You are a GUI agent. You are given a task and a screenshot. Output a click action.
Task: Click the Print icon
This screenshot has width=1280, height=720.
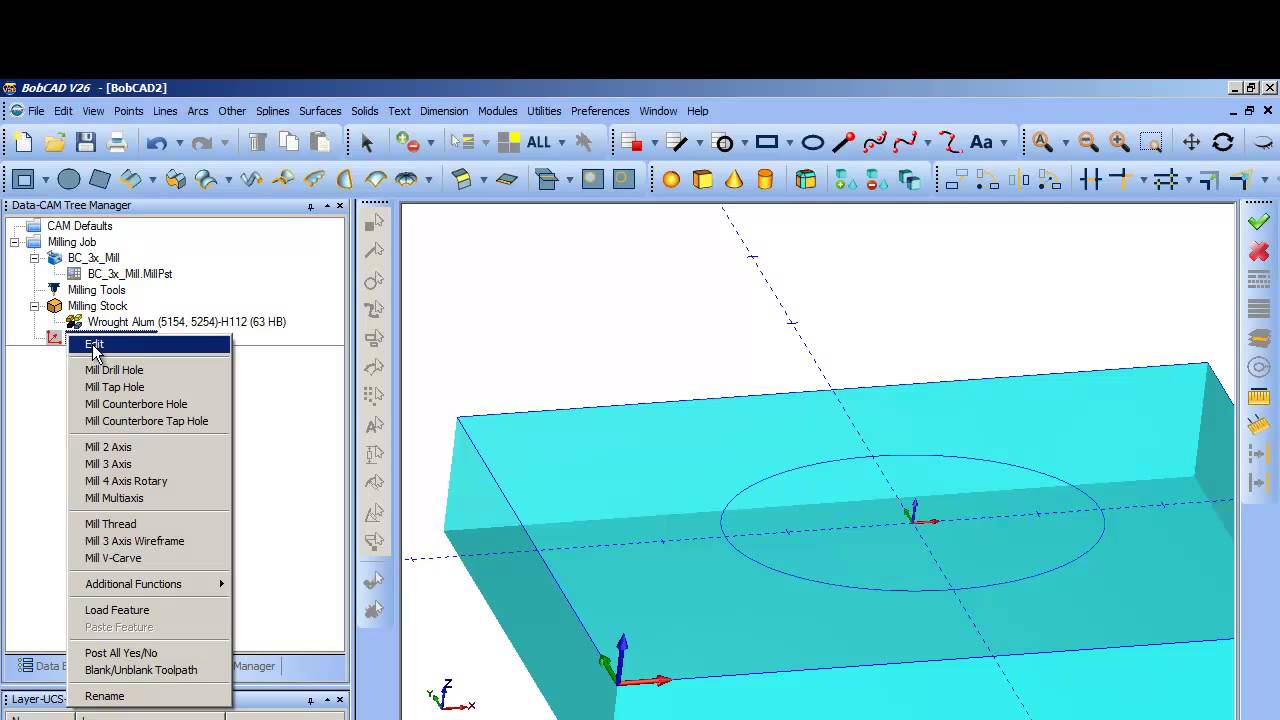click(116, 142)
